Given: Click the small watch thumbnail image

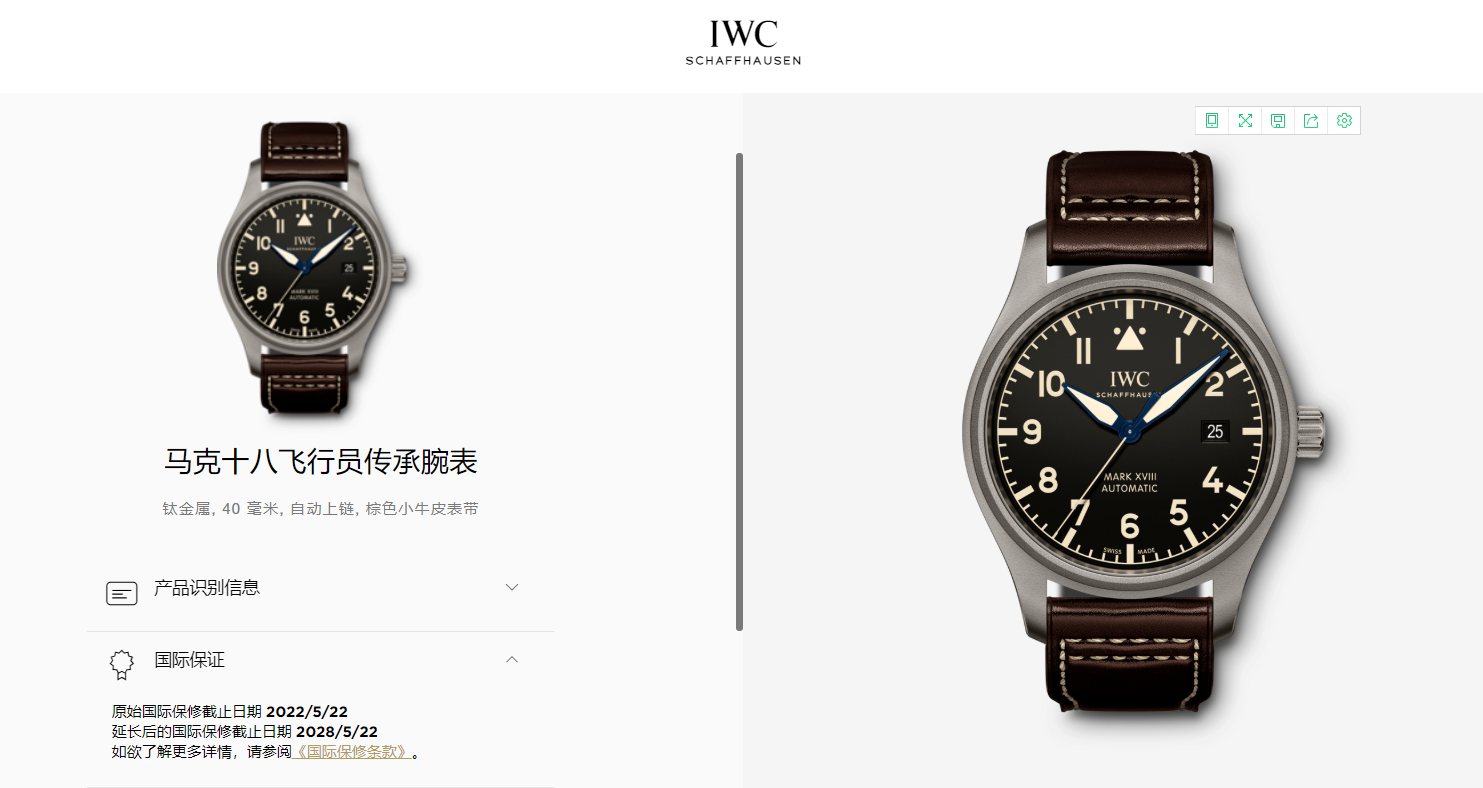Looking at the screenshot, I should click(x=313, y=269).
